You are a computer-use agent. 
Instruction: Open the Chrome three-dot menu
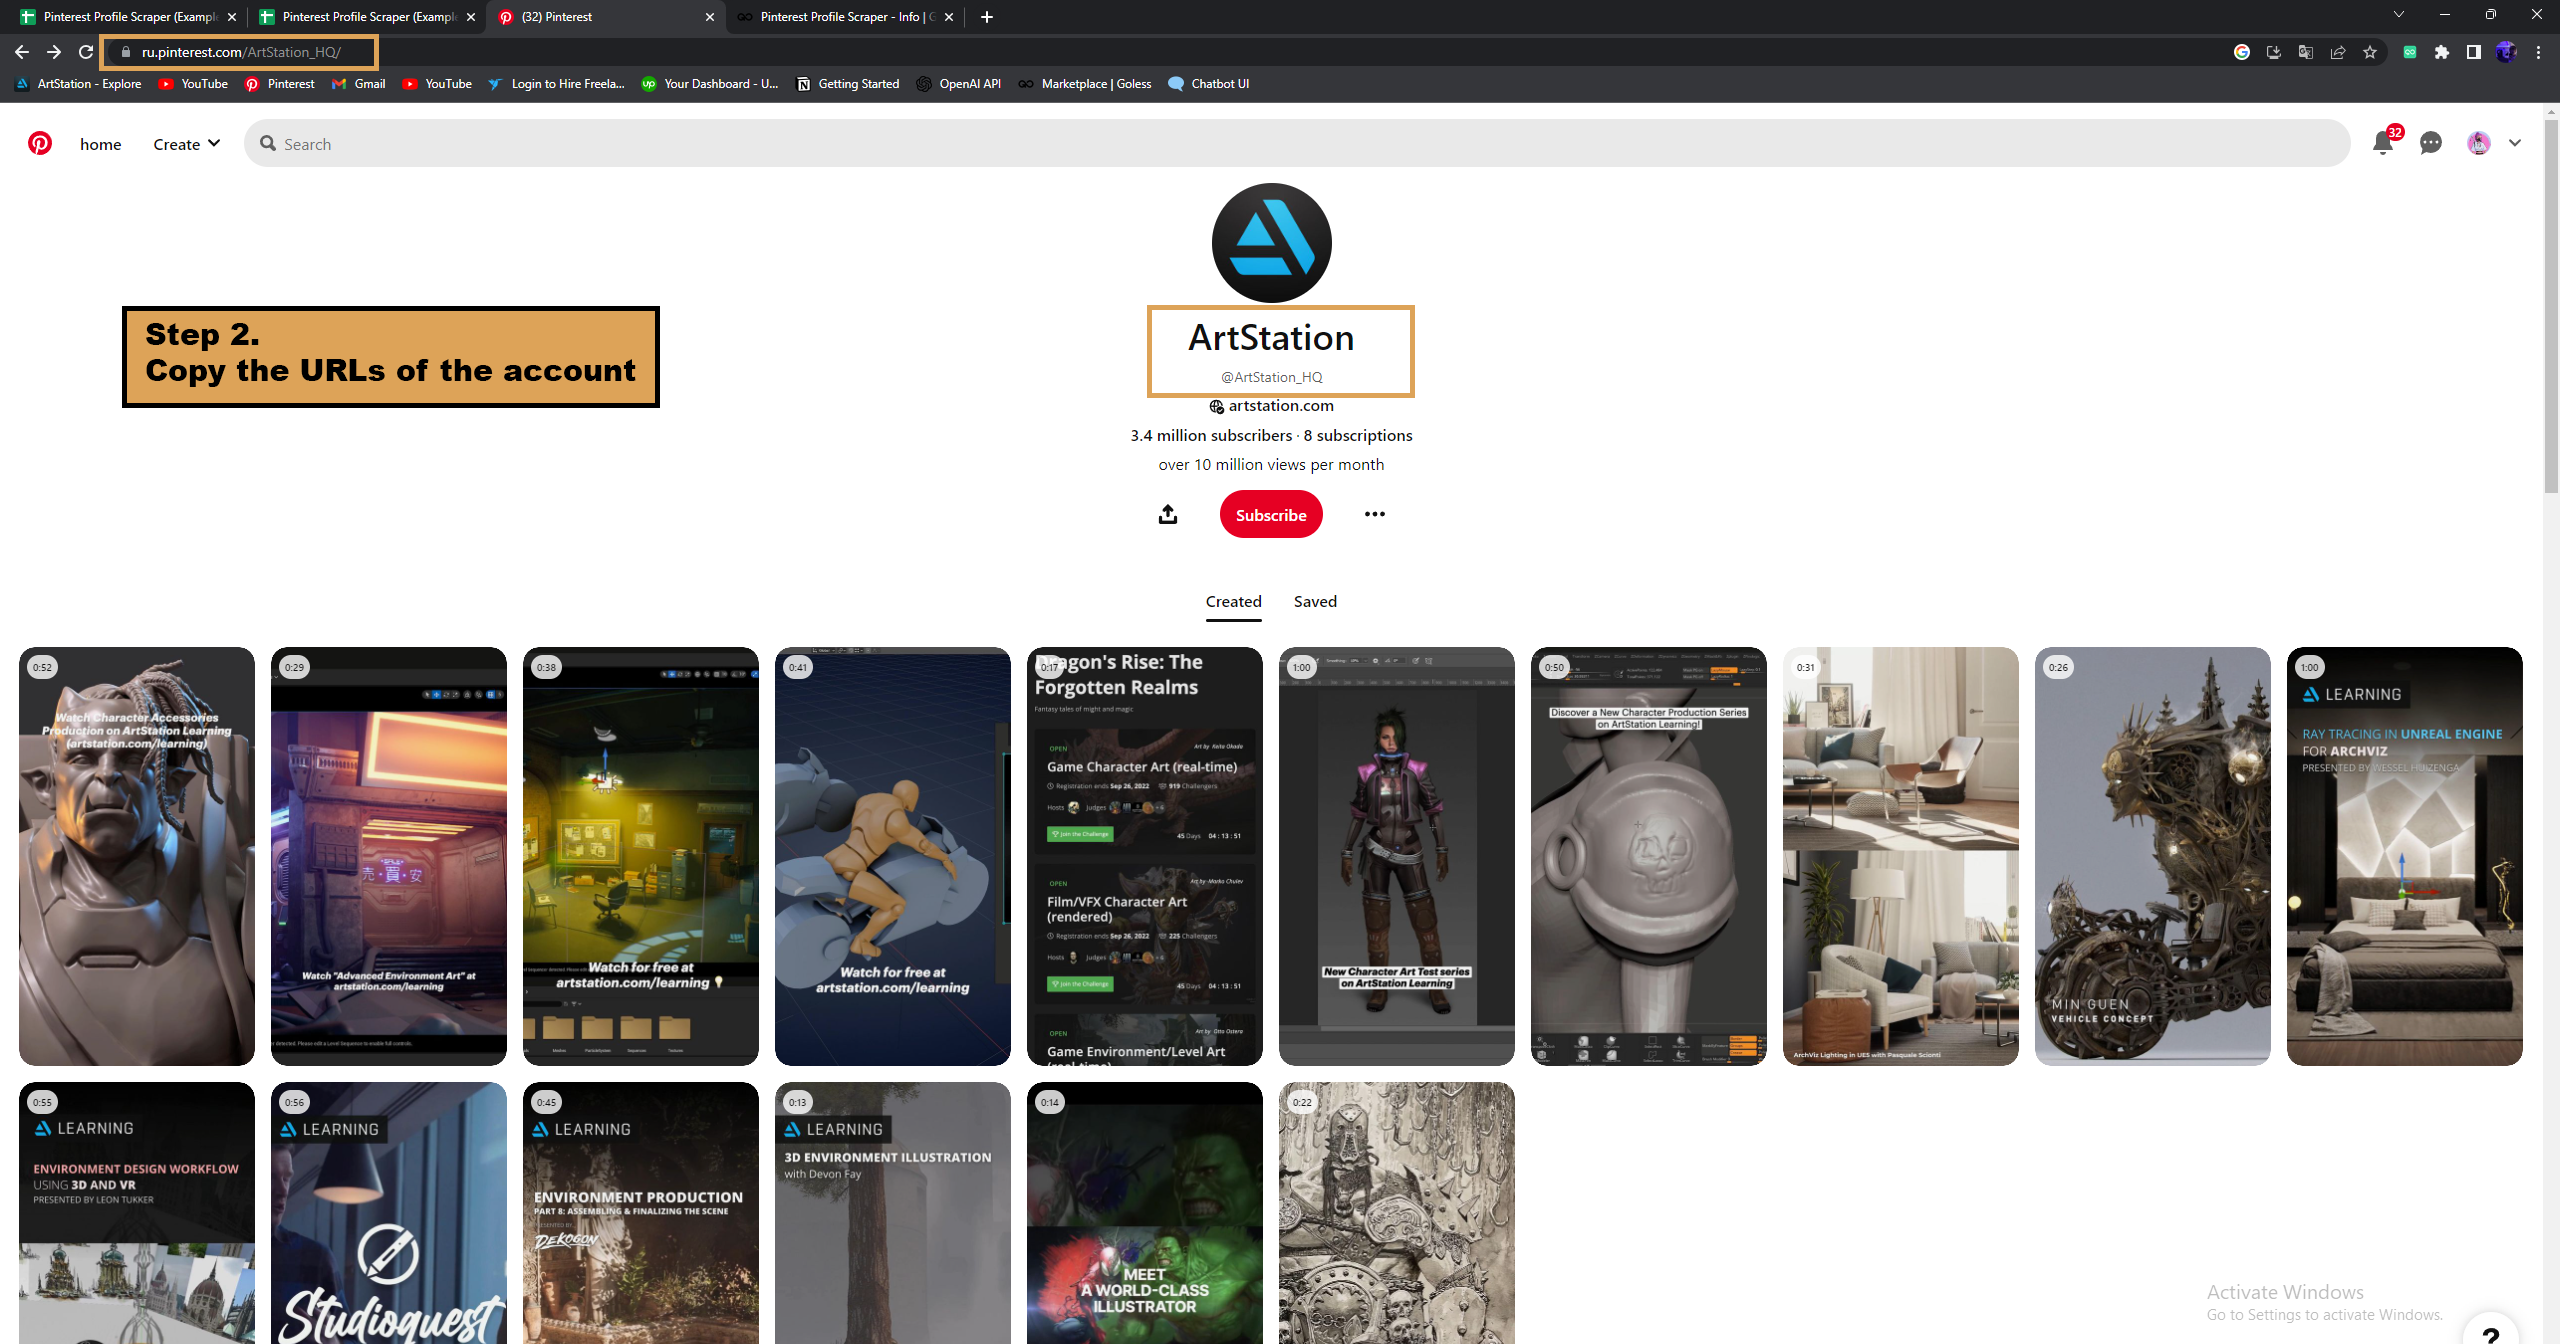[x=2538, y=52]
